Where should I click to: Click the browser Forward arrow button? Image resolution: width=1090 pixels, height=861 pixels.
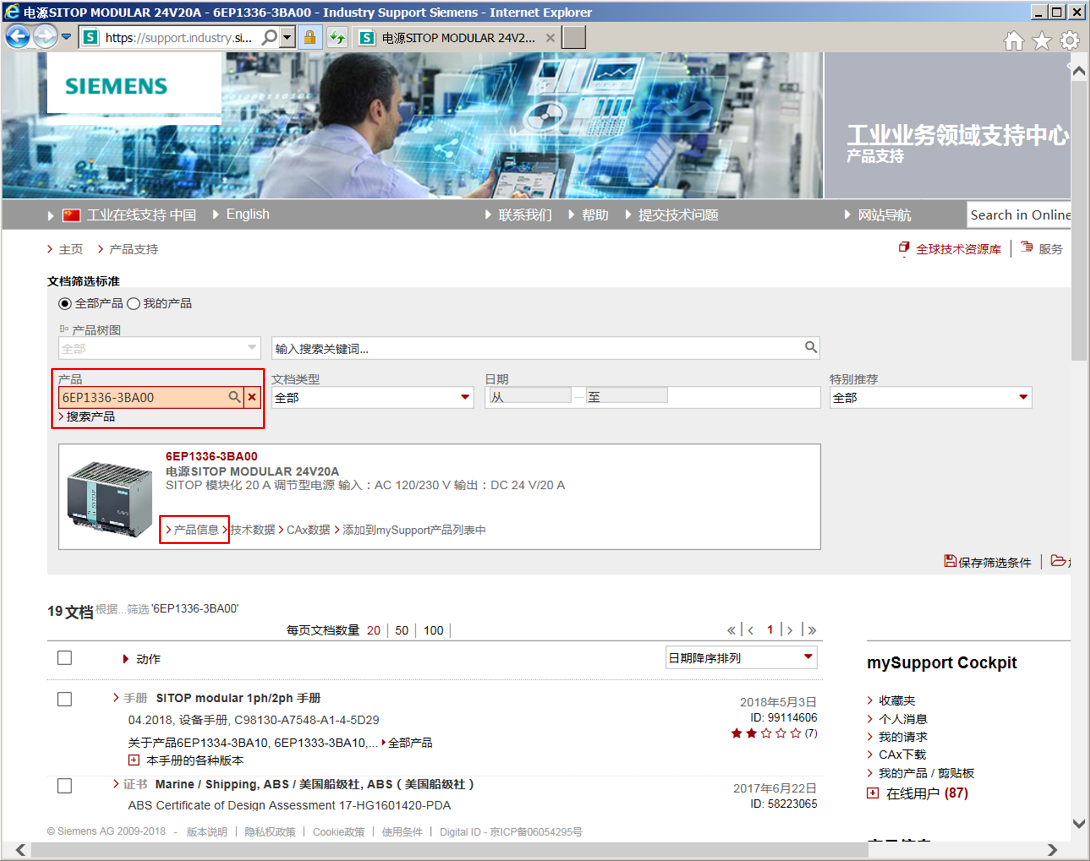(45, 37)
